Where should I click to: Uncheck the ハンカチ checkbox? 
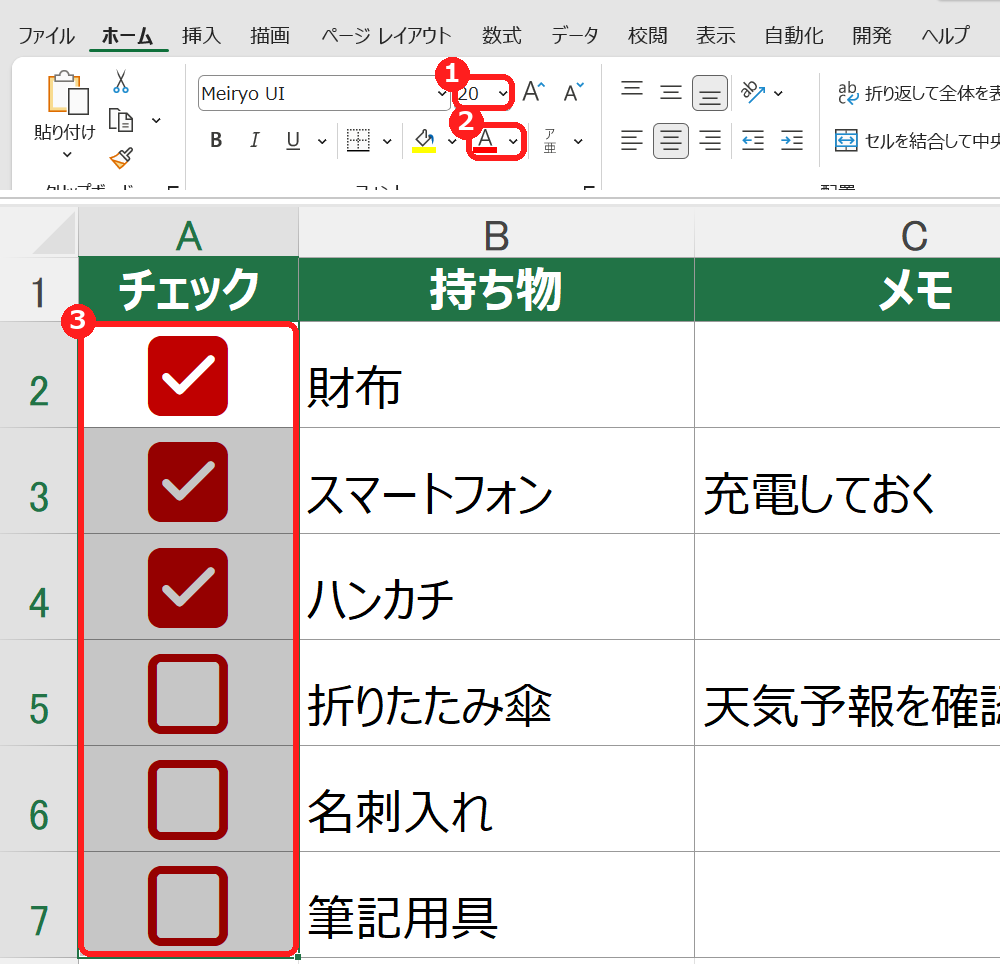(x=188, y=588)
